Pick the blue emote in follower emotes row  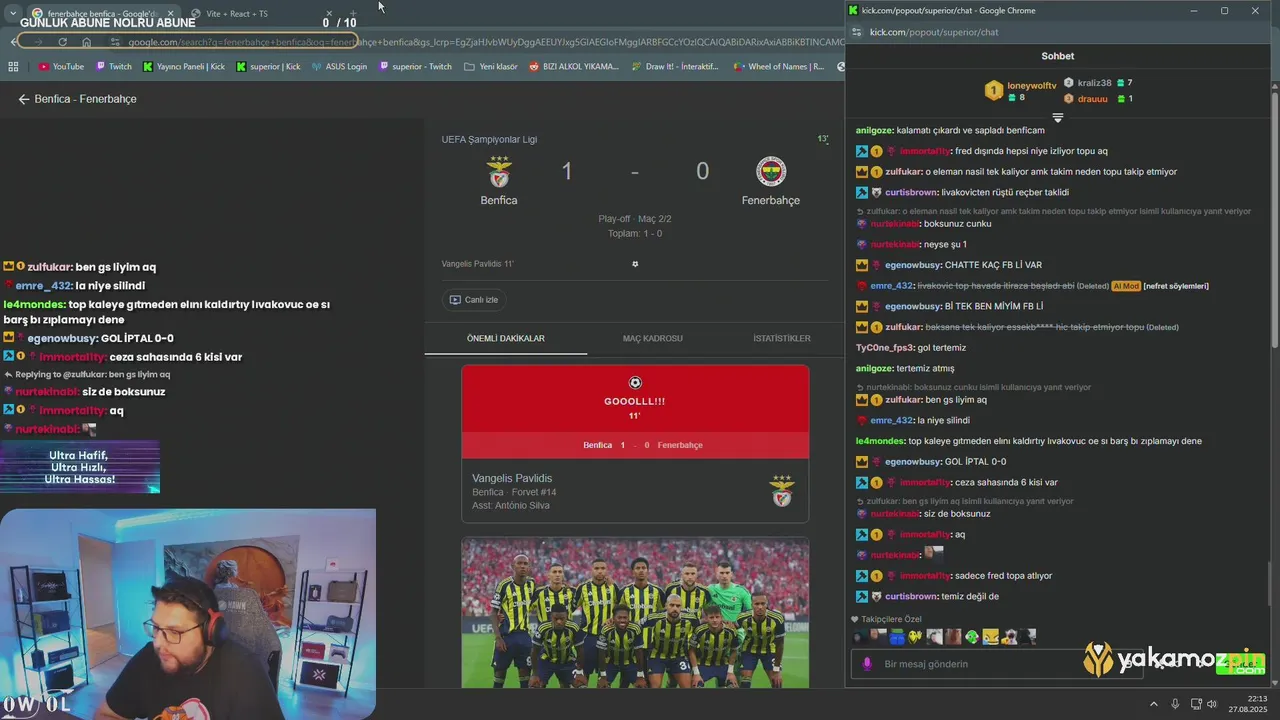(897, 637)
